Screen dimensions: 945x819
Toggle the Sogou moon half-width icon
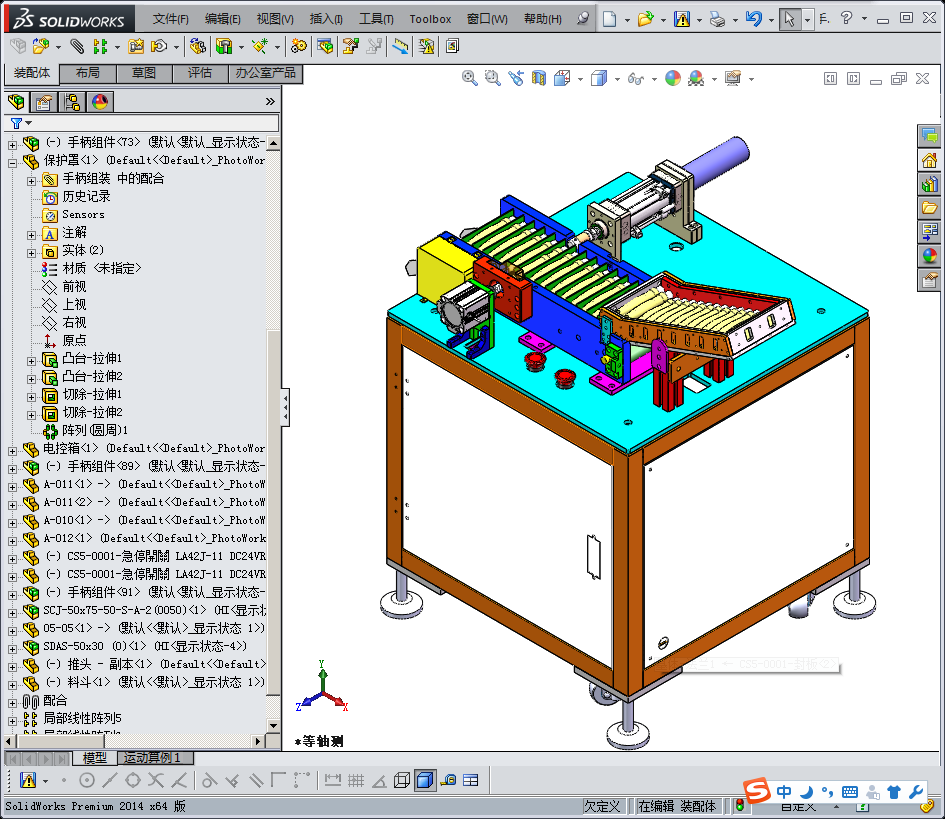tap(806, 792)
